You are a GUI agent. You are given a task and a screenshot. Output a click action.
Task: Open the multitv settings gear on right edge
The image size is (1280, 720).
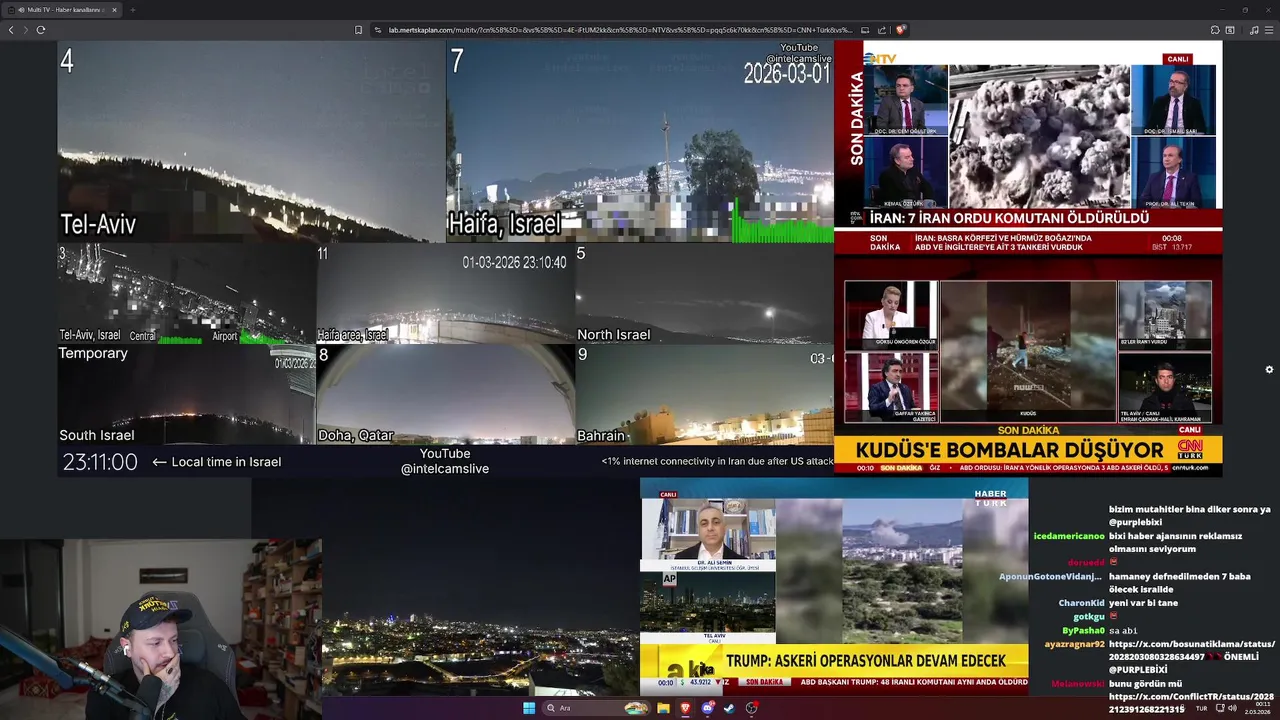point(1269,369)
